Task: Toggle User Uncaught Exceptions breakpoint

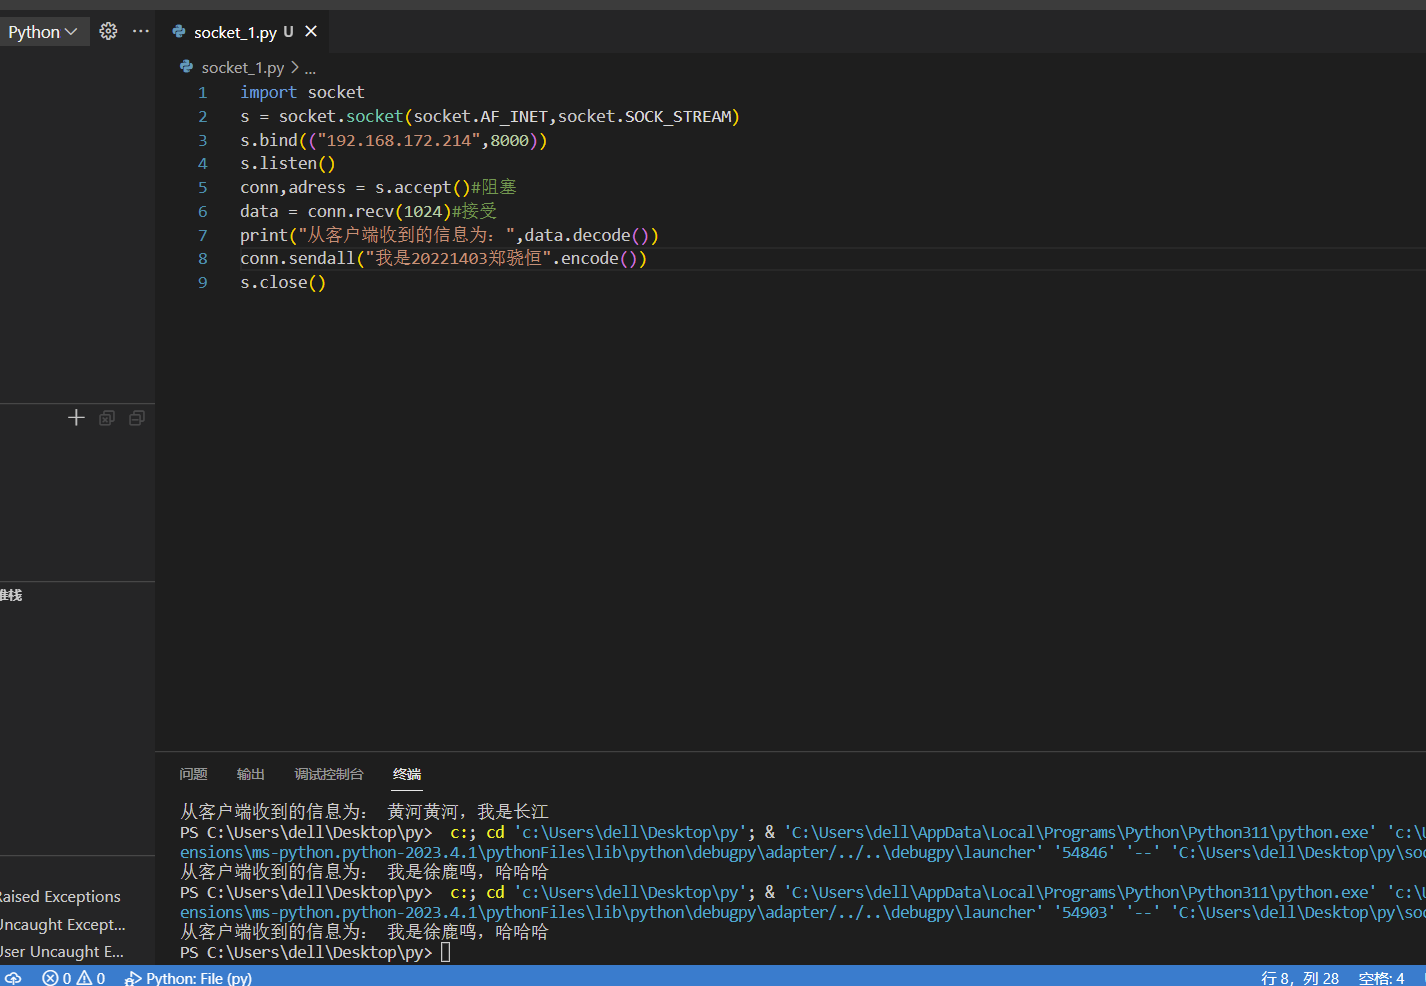Action: pos(62,951)
